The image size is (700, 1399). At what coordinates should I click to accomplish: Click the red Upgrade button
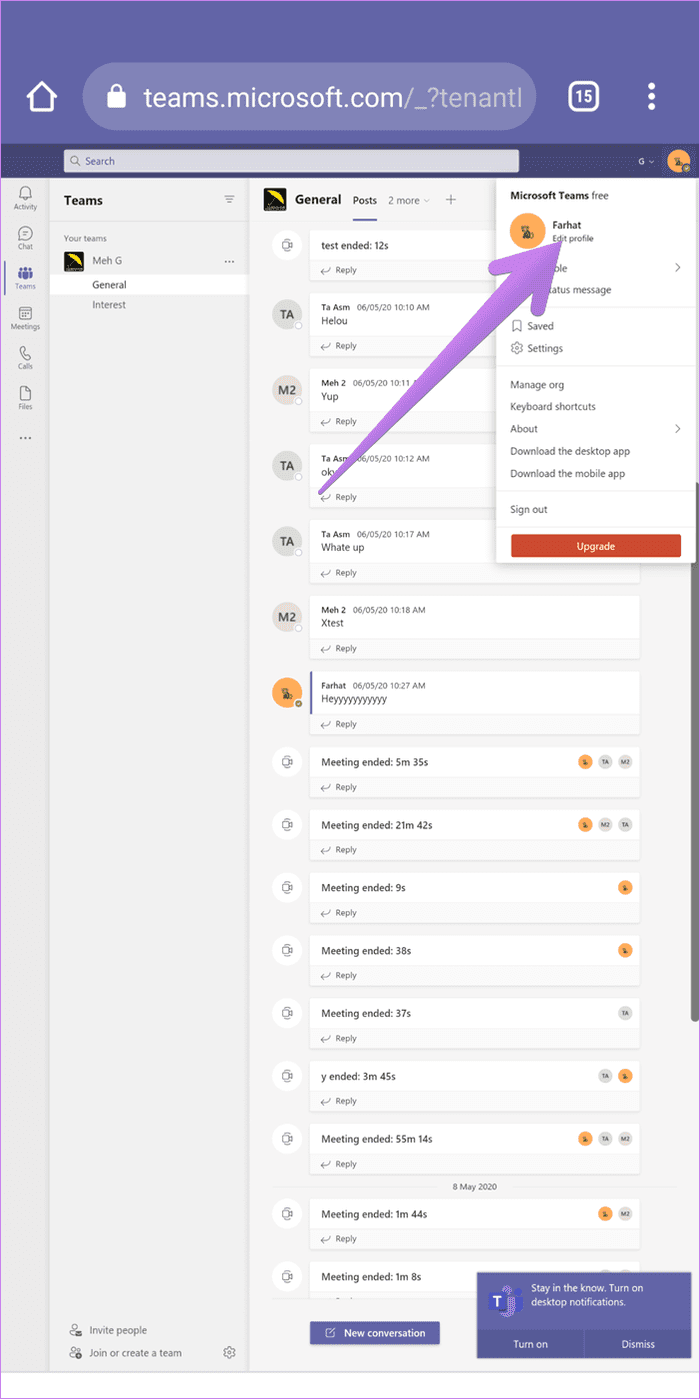596,546
